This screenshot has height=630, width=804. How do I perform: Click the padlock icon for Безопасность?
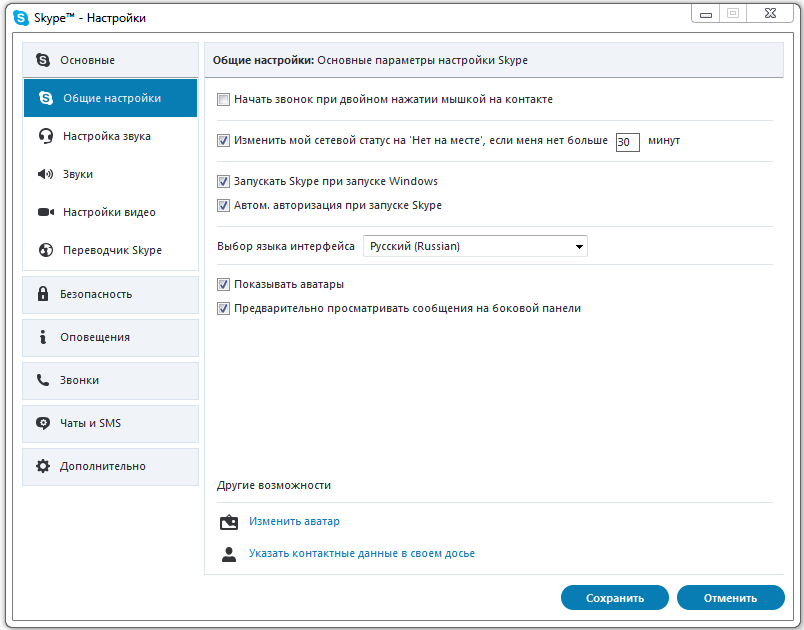tap(43, 294)
